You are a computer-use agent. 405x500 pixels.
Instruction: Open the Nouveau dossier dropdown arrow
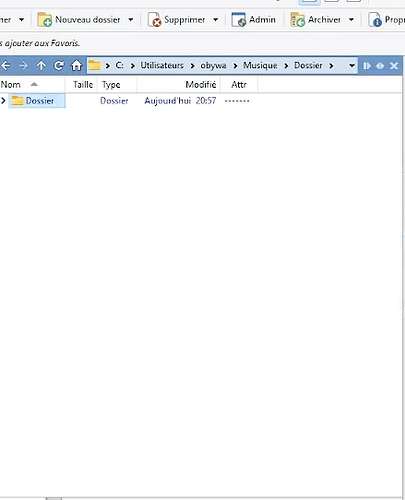click(131, 20)
